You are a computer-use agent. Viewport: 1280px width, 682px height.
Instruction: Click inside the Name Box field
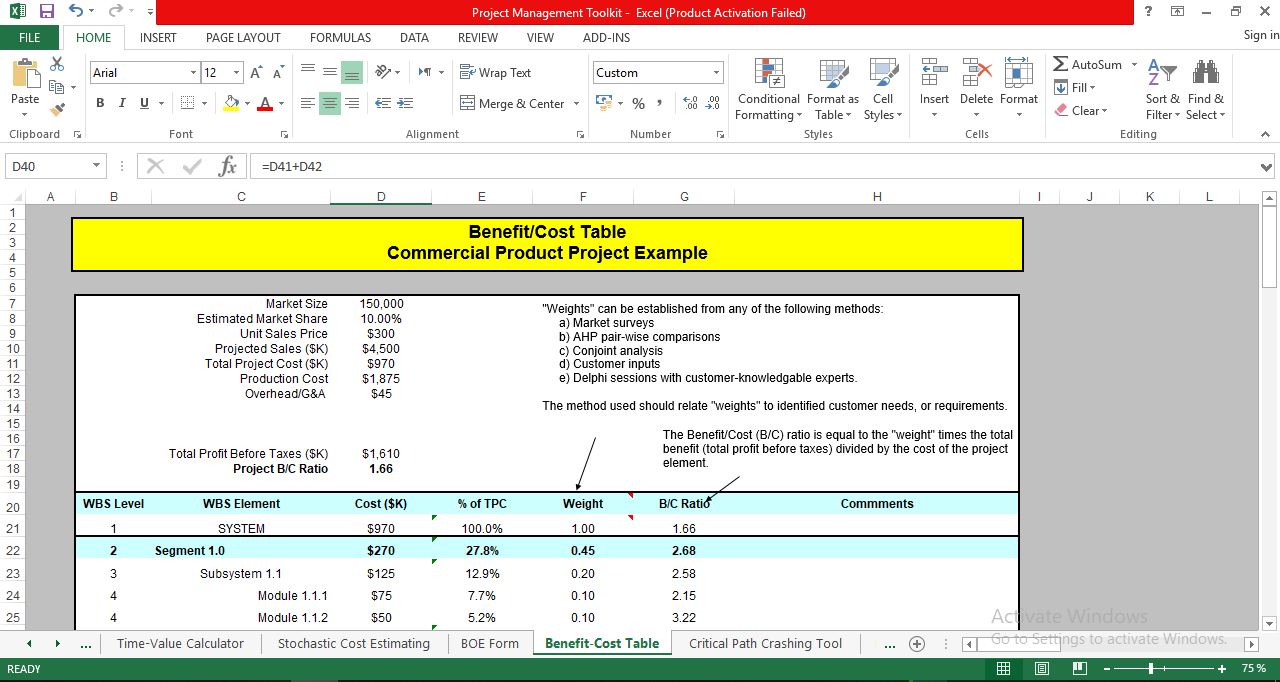pos(45,165)
